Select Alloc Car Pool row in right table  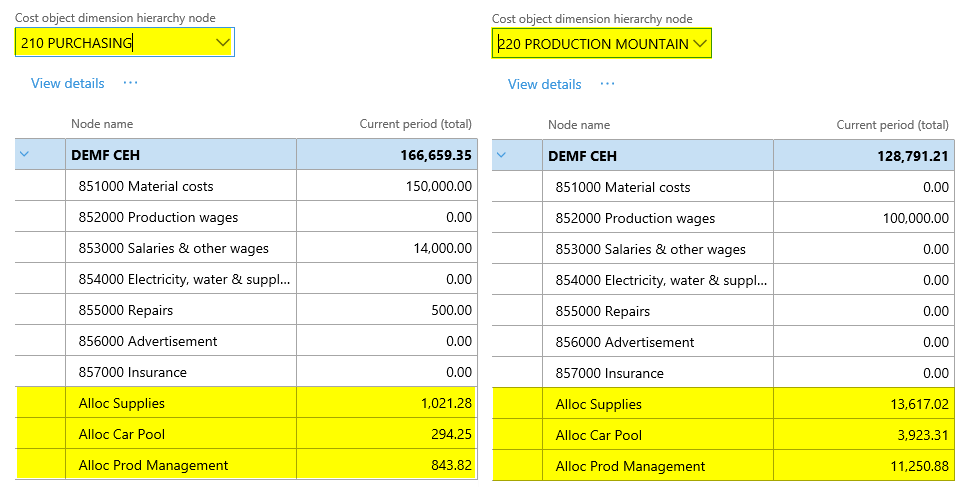tap(599, 435)
